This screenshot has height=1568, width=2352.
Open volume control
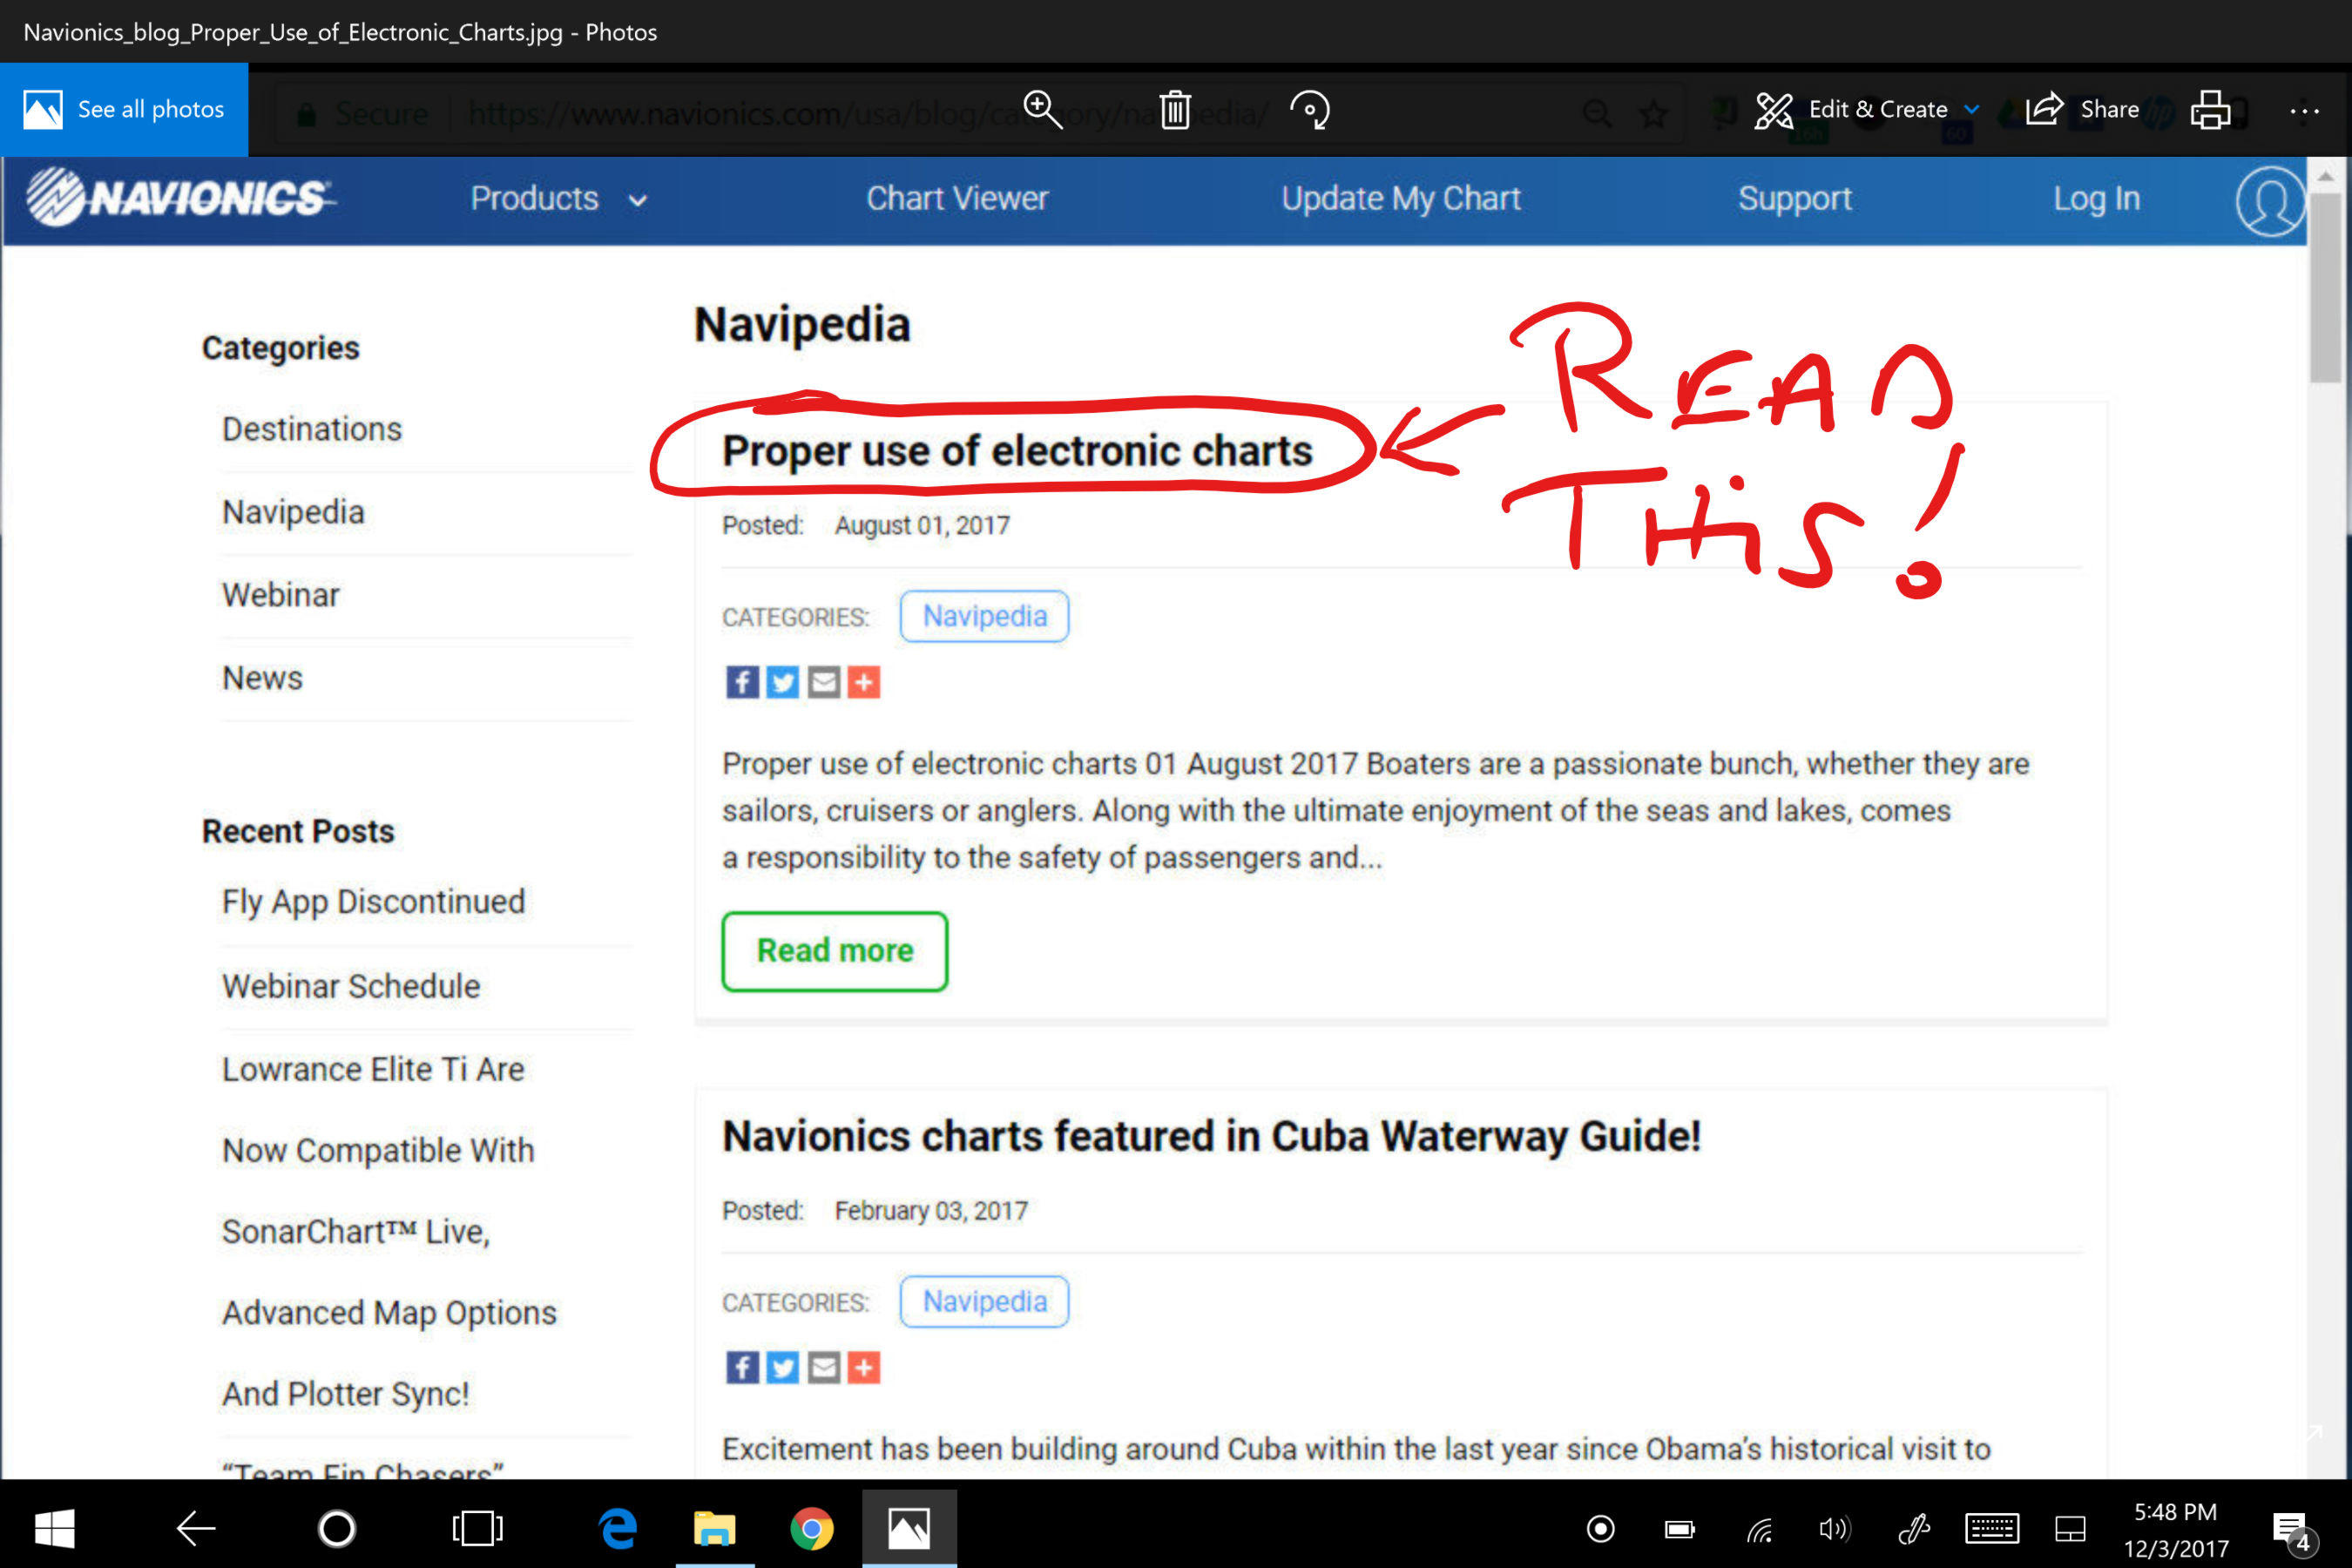pos(1835,1529)
